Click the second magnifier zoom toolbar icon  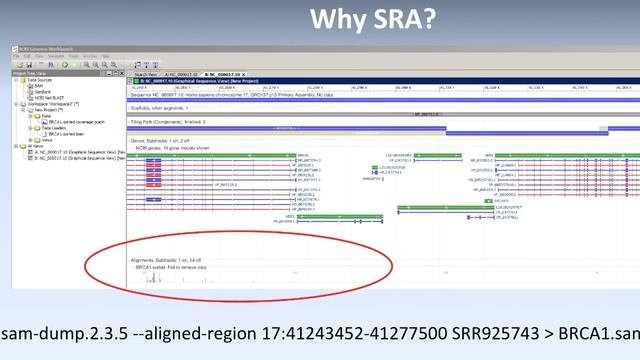tap(96, 65)
